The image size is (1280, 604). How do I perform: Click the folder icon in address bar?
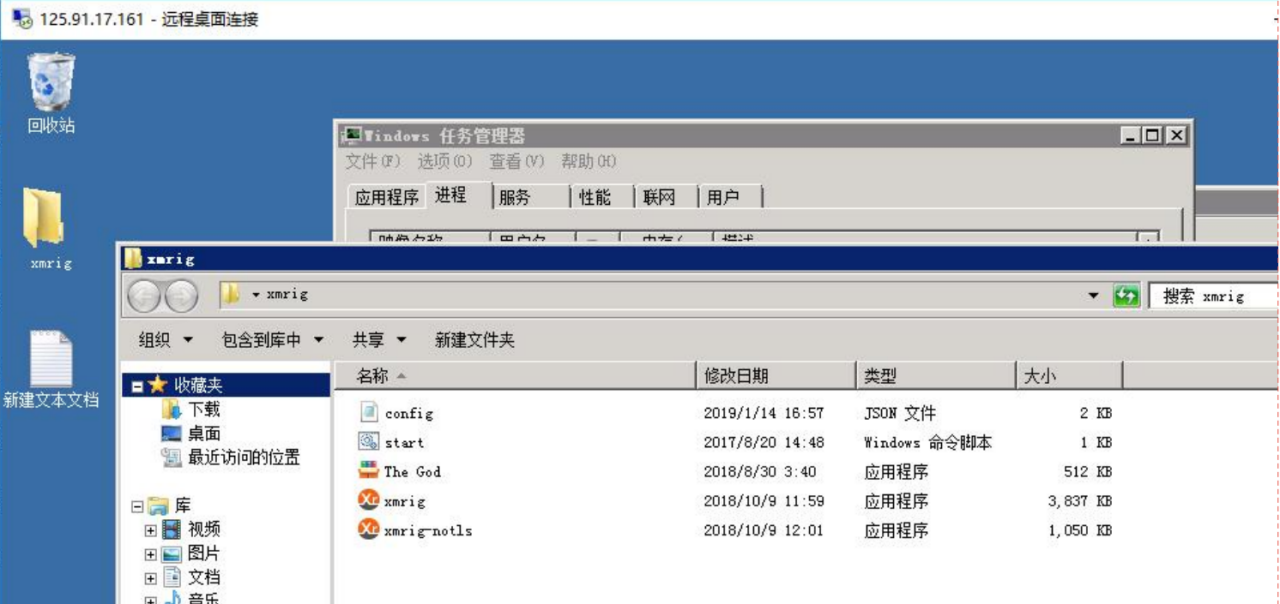[231, 294]
